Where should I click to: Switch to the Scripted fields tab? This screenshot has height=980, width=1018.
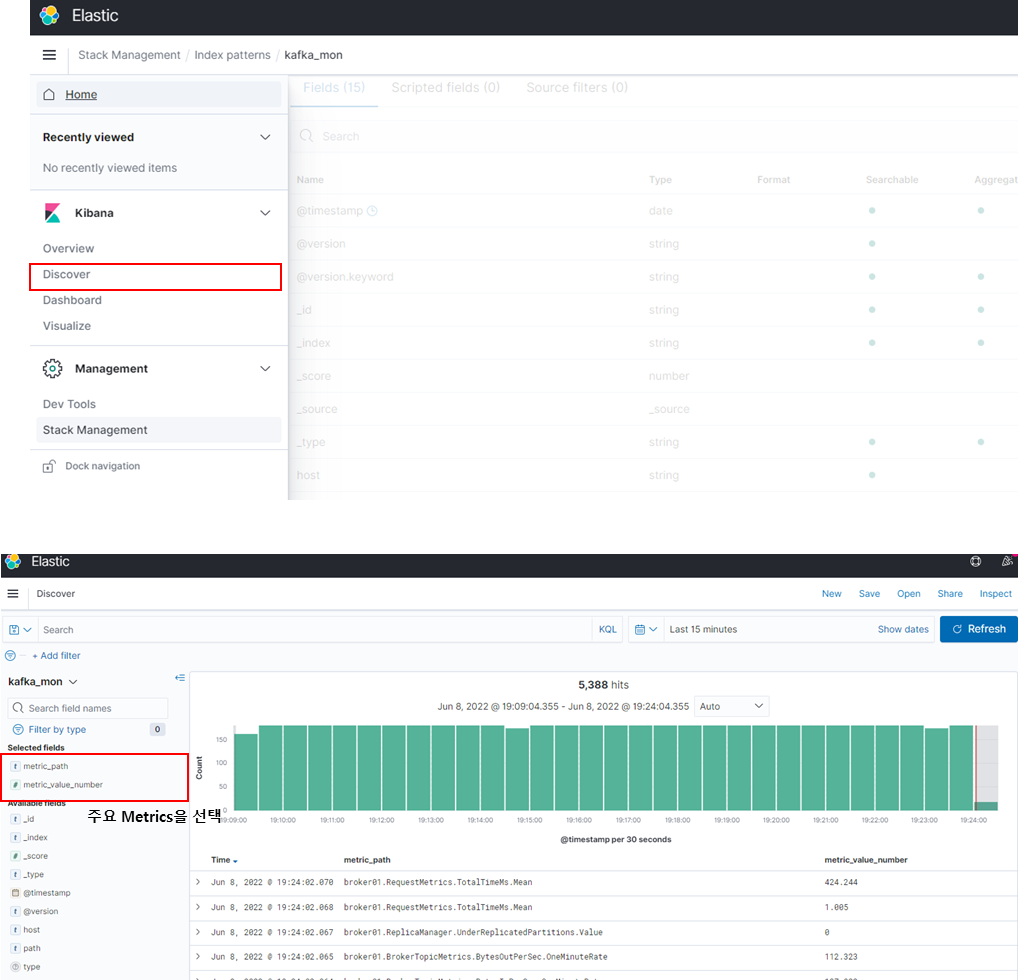(445, 87)
